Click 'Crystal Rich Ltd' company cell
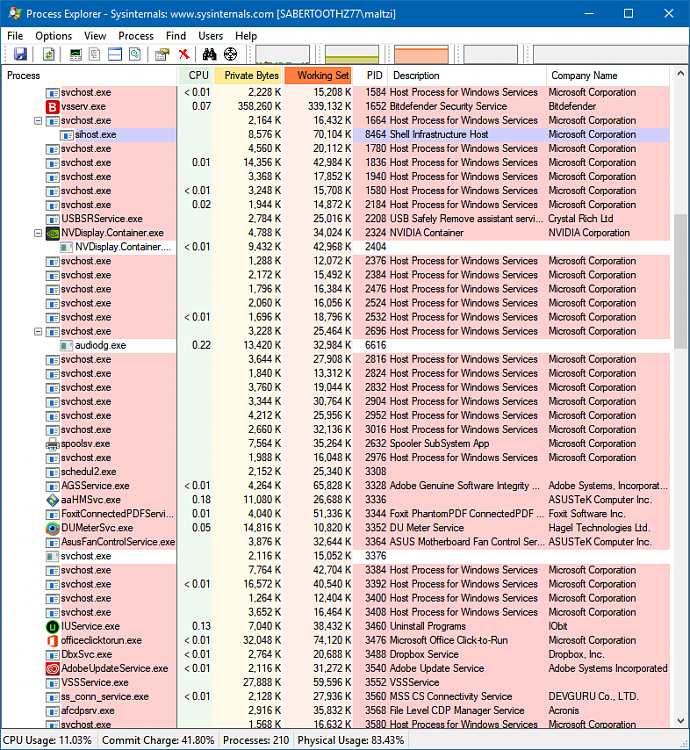This screenshot has width=690, height=750. [581, 219]
